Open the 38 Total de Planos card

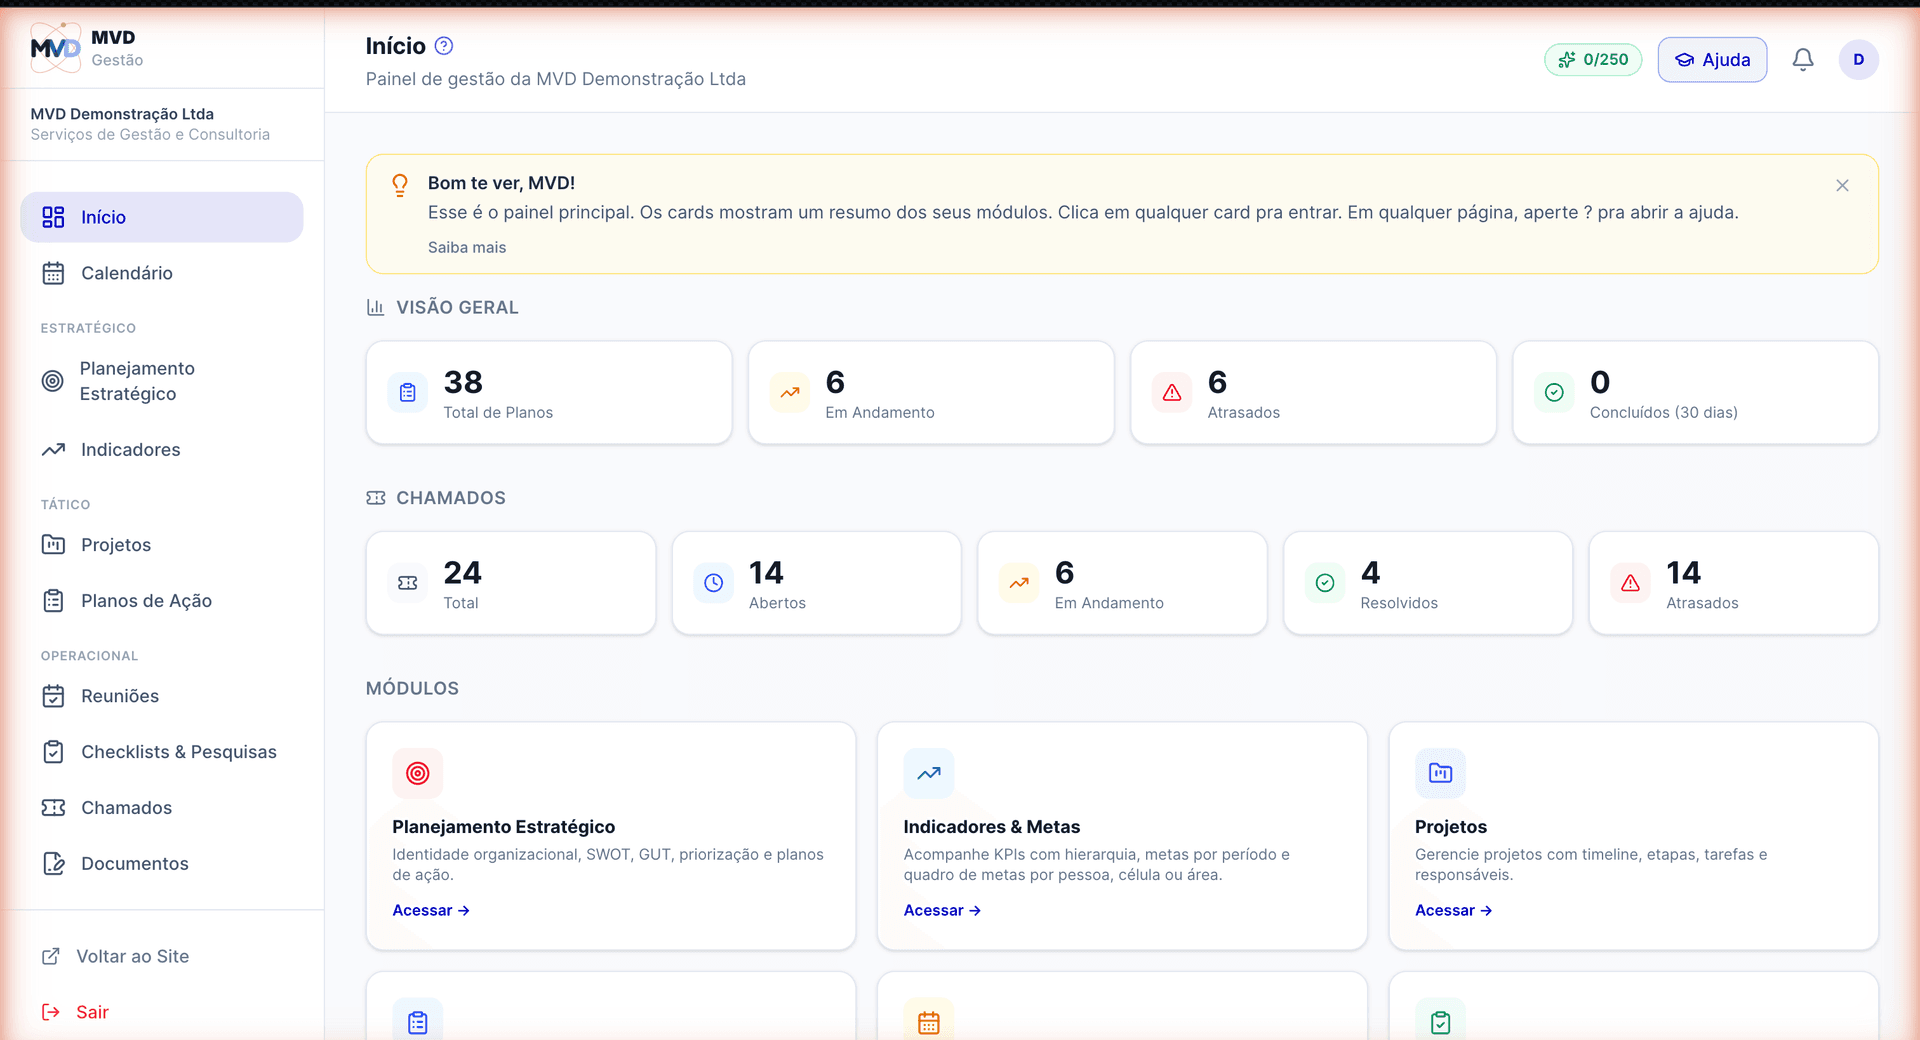[x=549, y=393]
